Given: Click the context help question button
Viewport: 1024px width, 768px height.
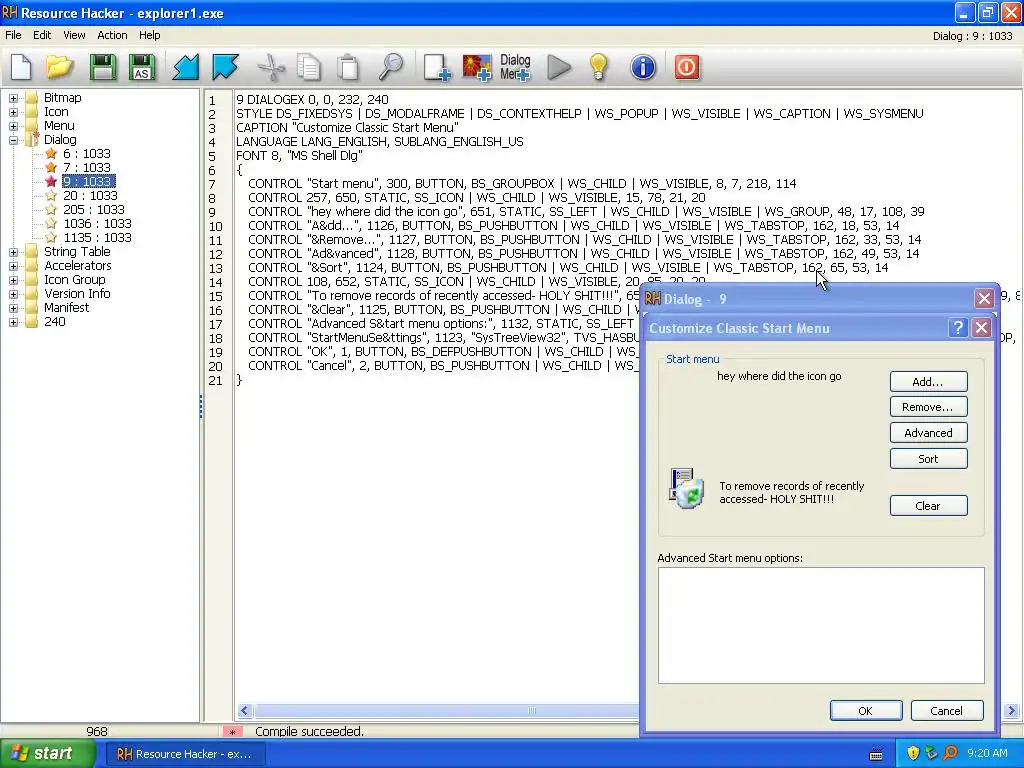Looking at the screenshot, I should coord(957,327).
